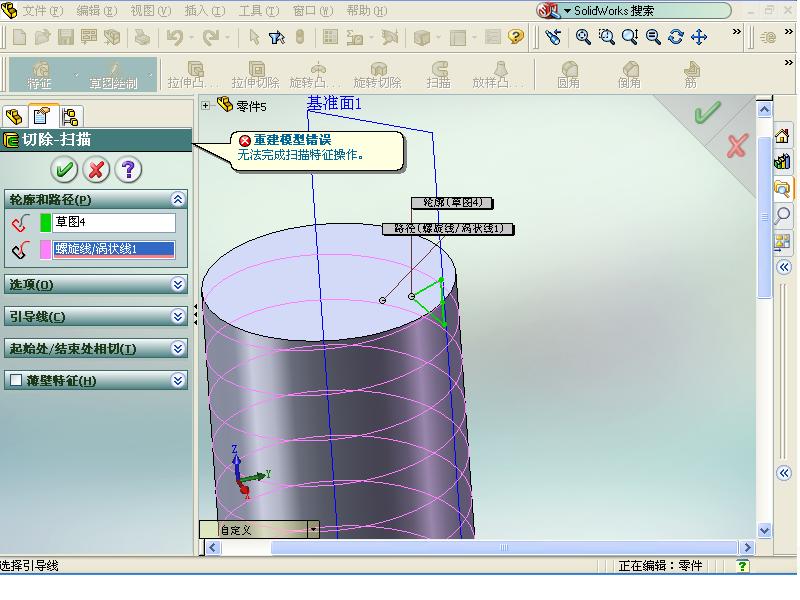The height and width of the screenshot is (600, 800).
Task: Click the Rebuild traffic-light icon
Action: pos(300,37)
